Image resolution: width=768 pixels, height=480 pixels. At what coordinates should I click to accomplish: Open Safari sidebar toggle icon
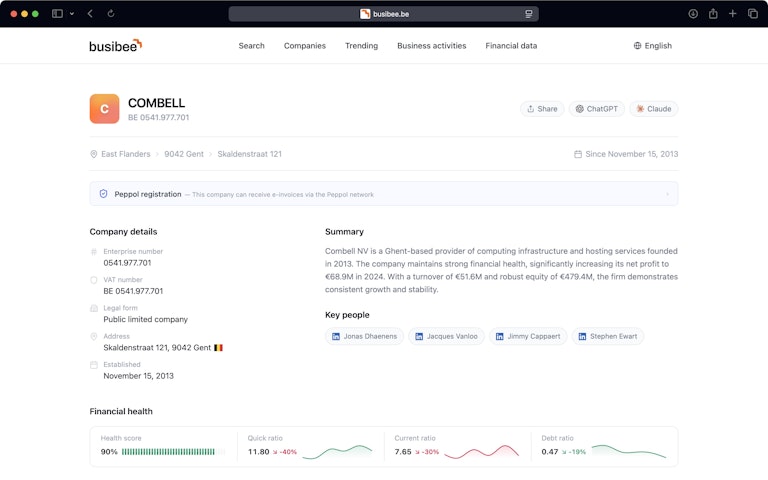(x=57, y=14)
